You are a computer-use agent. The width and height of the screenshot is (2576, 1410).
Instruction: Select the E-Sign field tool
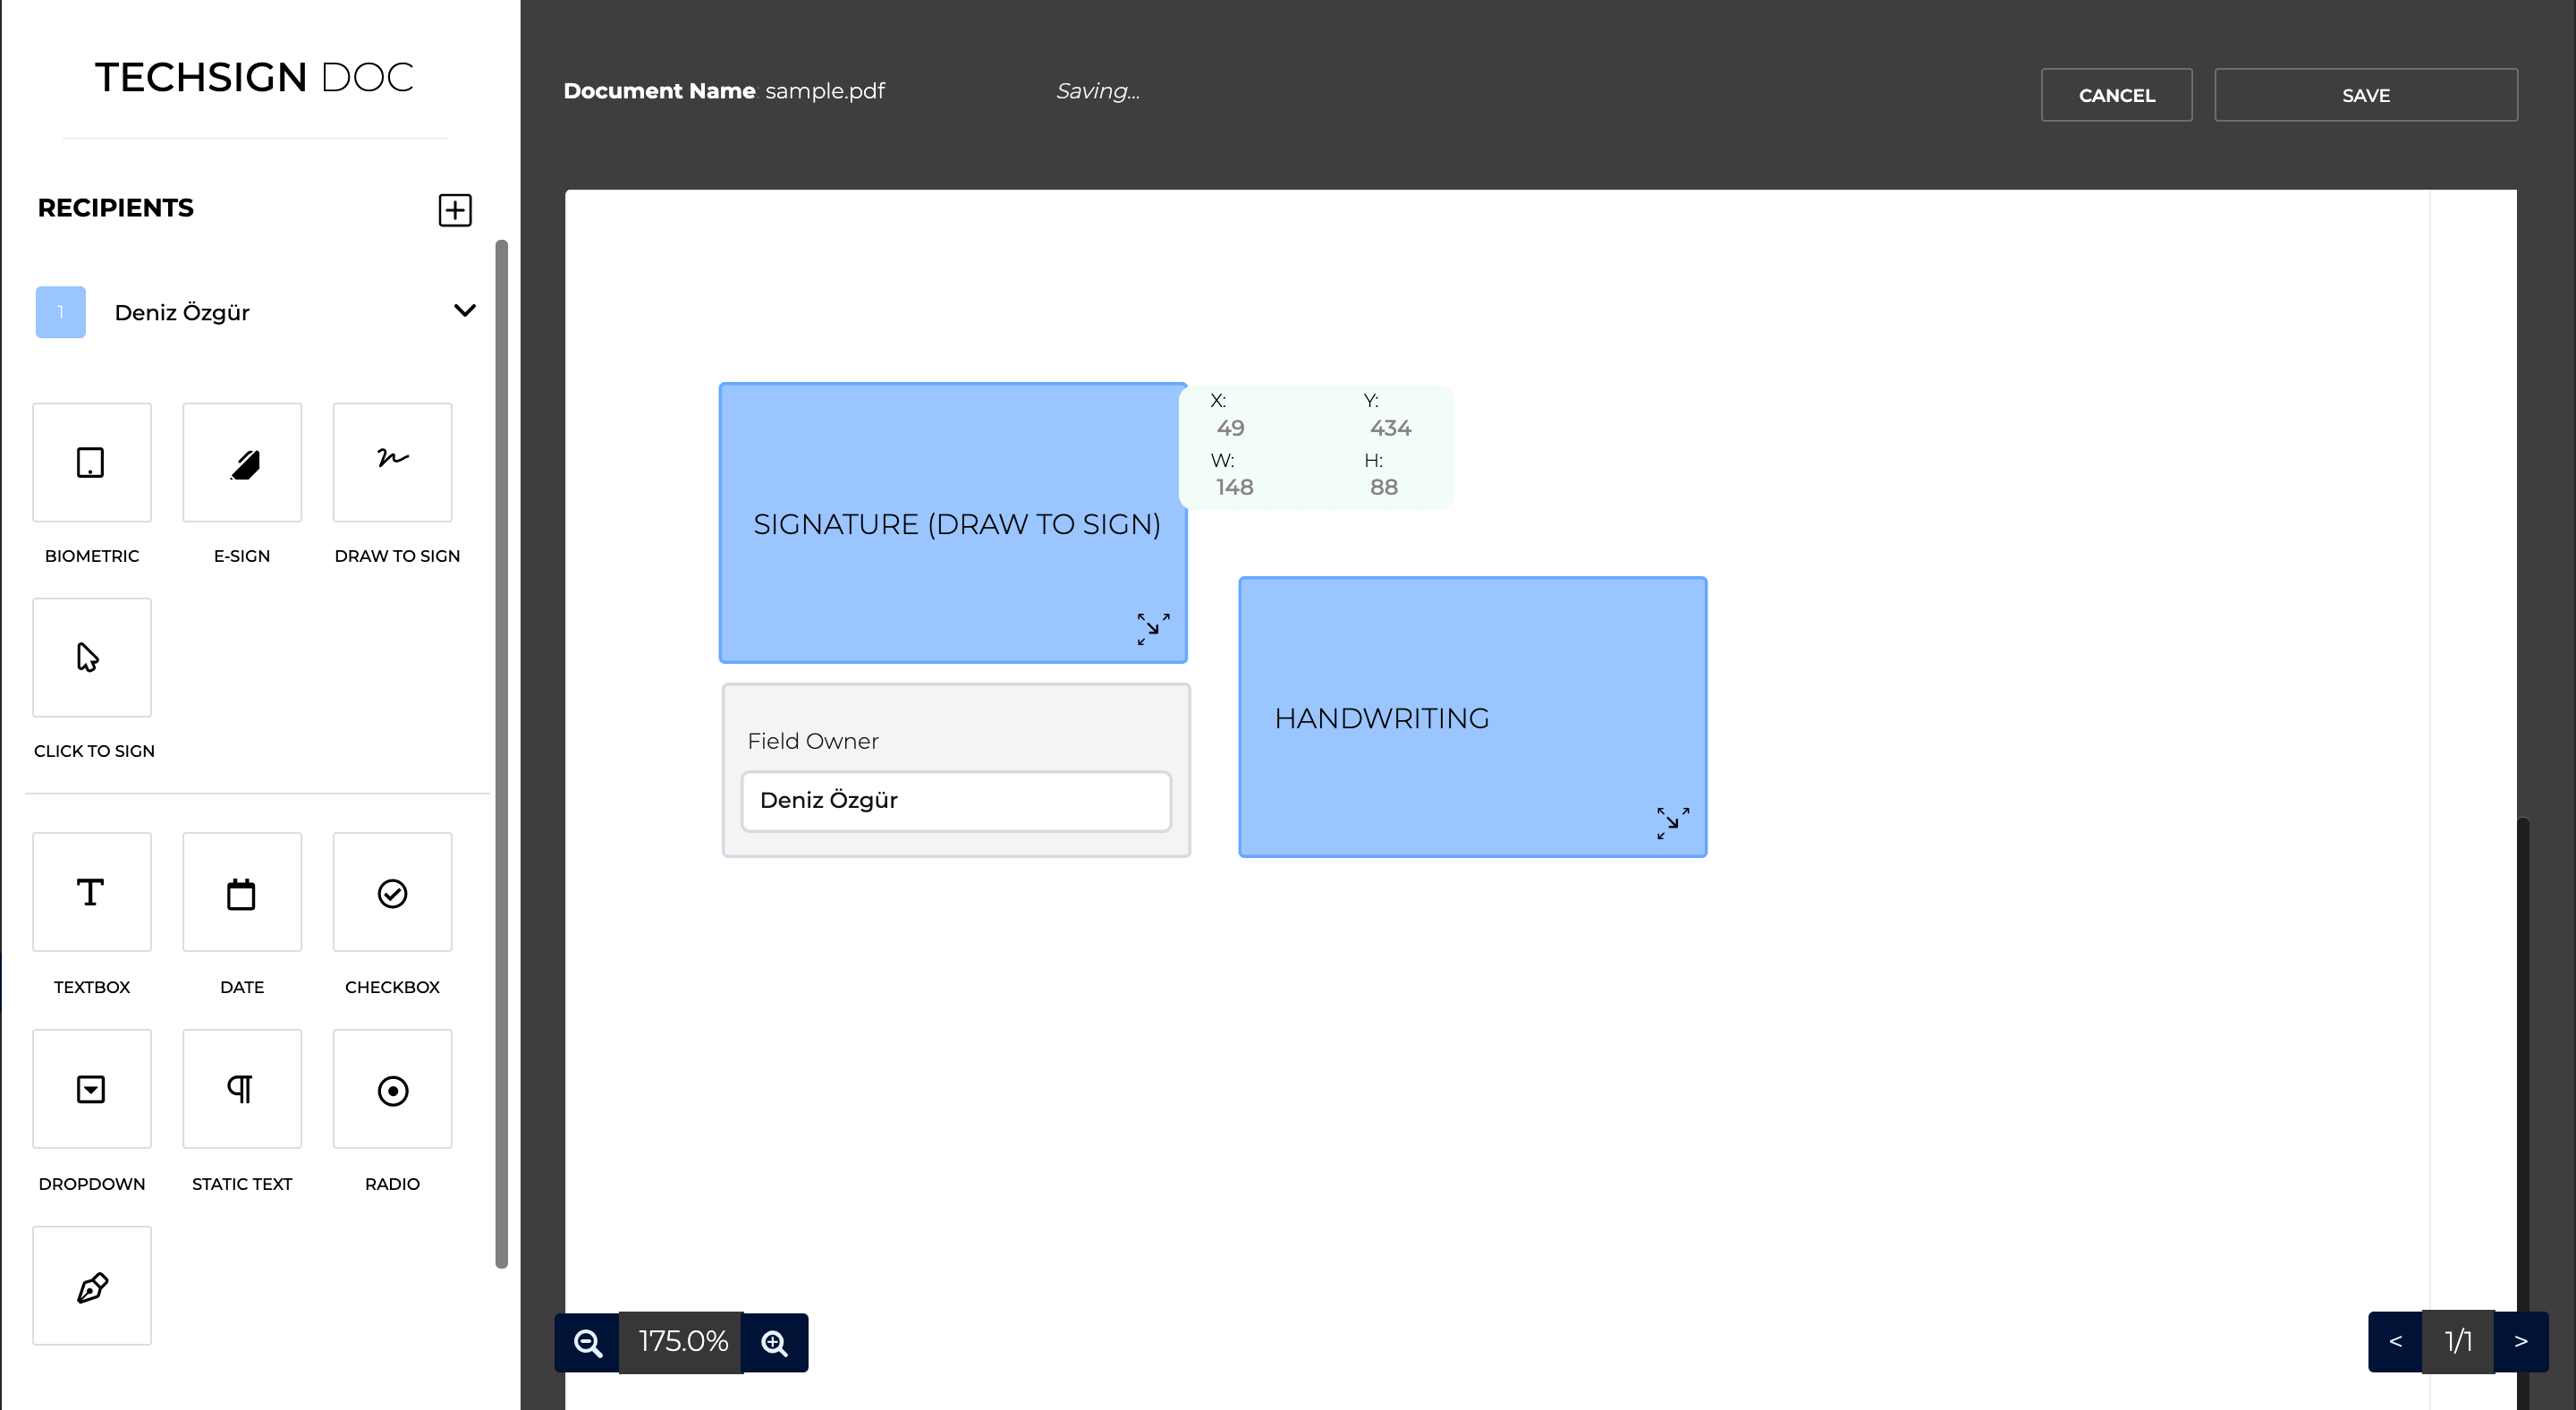pyautogui.click(x=242, y=462)
